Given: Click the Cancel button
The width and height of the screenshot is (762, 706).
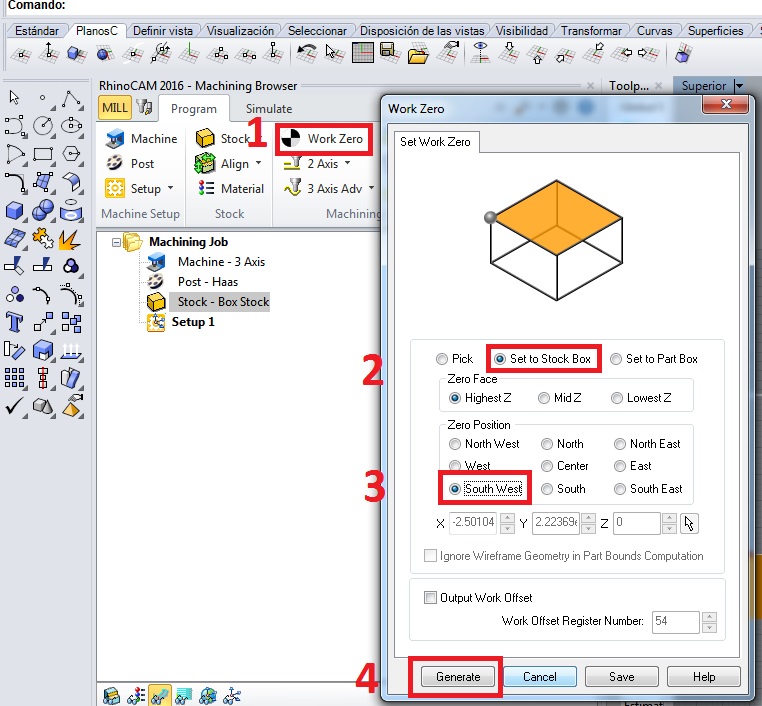Looking at the screenshot, I should pos(539,677).
